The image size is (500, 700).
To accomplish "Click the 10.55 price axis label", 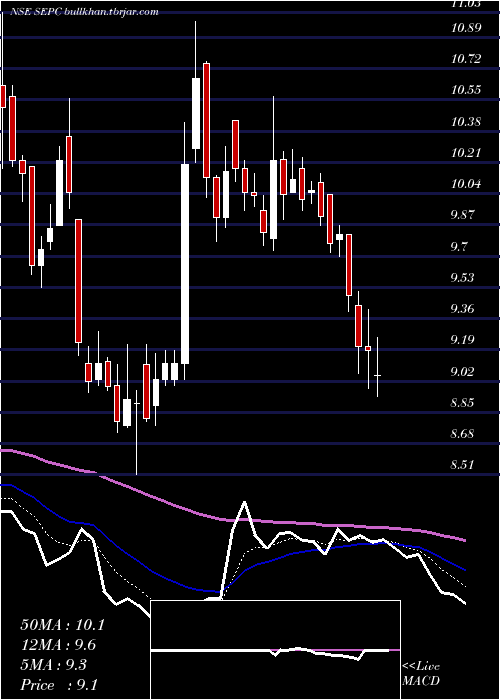I will (466, 90).
